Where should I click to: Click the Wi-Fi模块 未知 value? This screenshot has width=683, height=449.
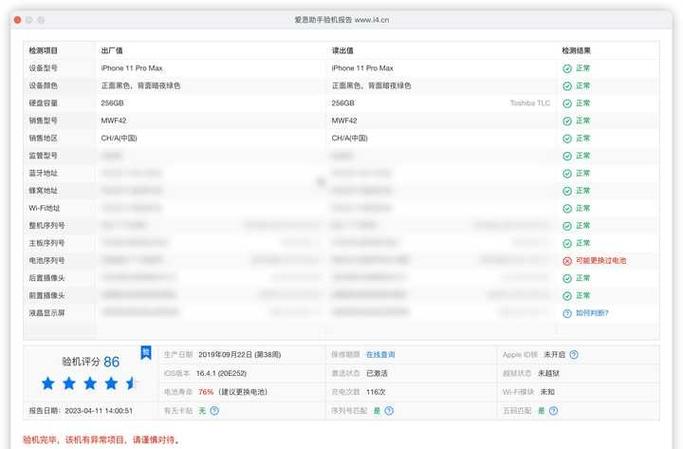pos(548,392)
